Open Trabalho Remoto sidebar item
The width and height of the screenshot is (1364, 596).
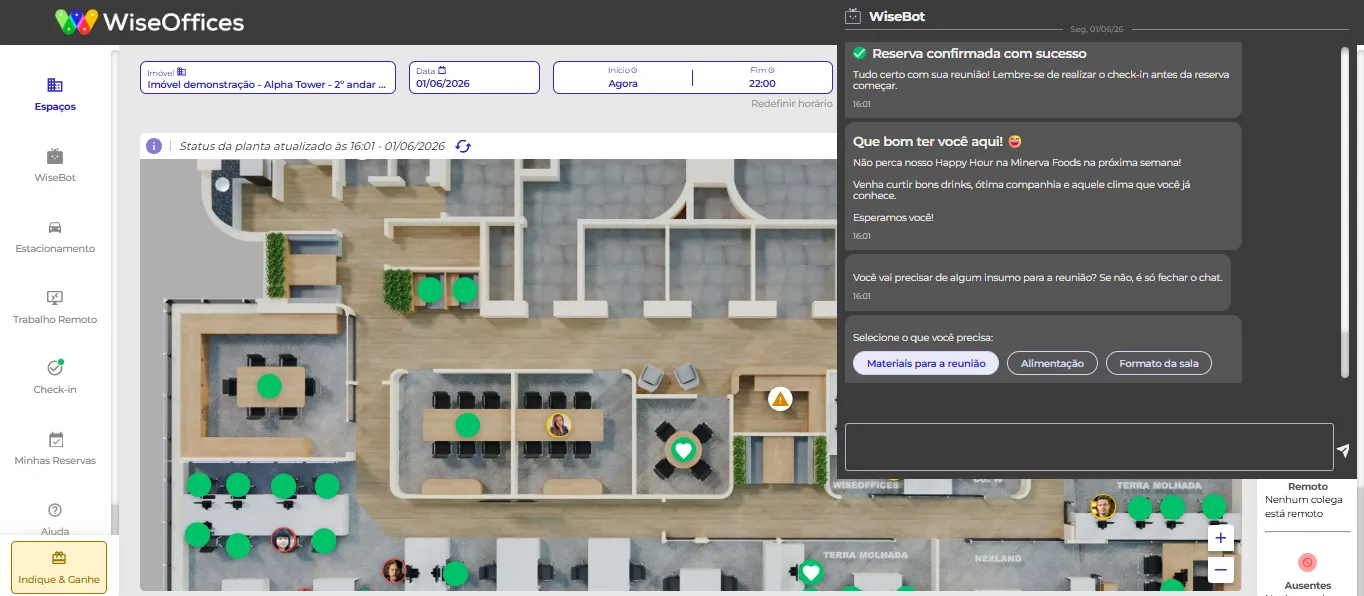pos(55,307)
